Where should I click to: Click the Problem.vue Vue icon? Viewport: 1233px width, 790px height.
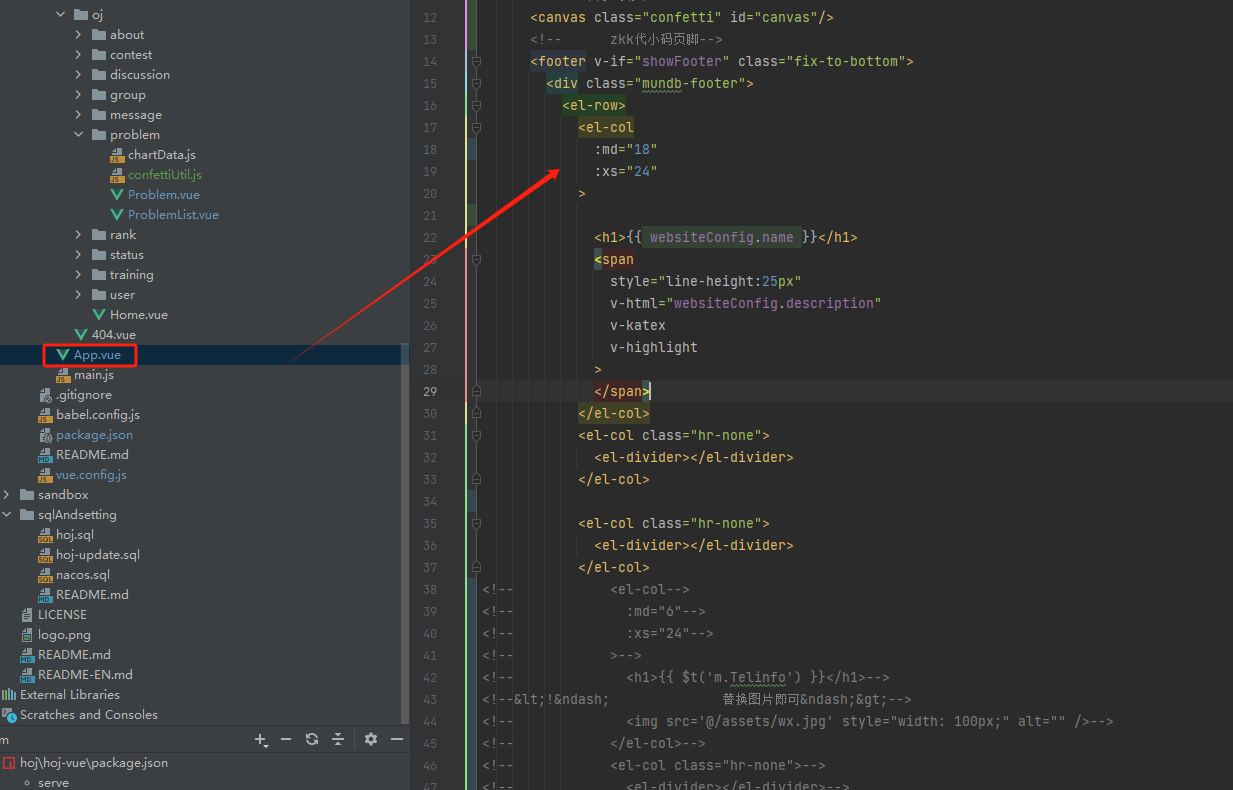point(117,195)
